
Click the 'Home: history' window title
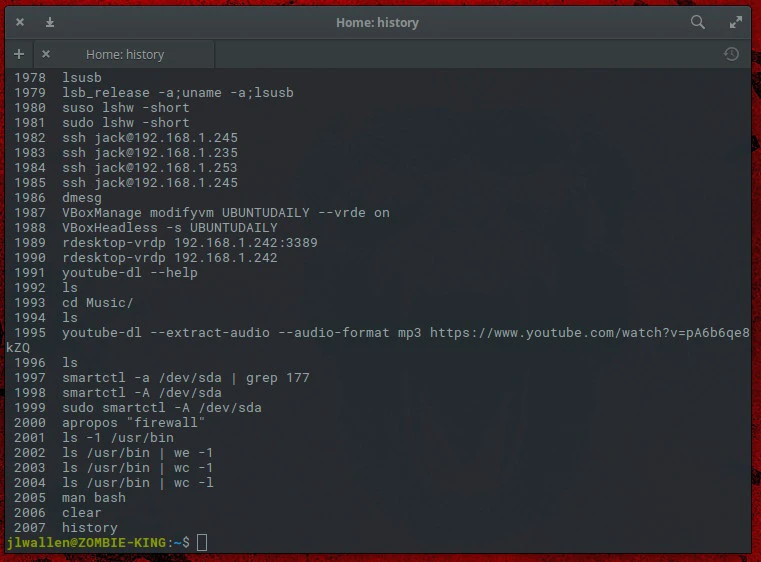[377, 22]
